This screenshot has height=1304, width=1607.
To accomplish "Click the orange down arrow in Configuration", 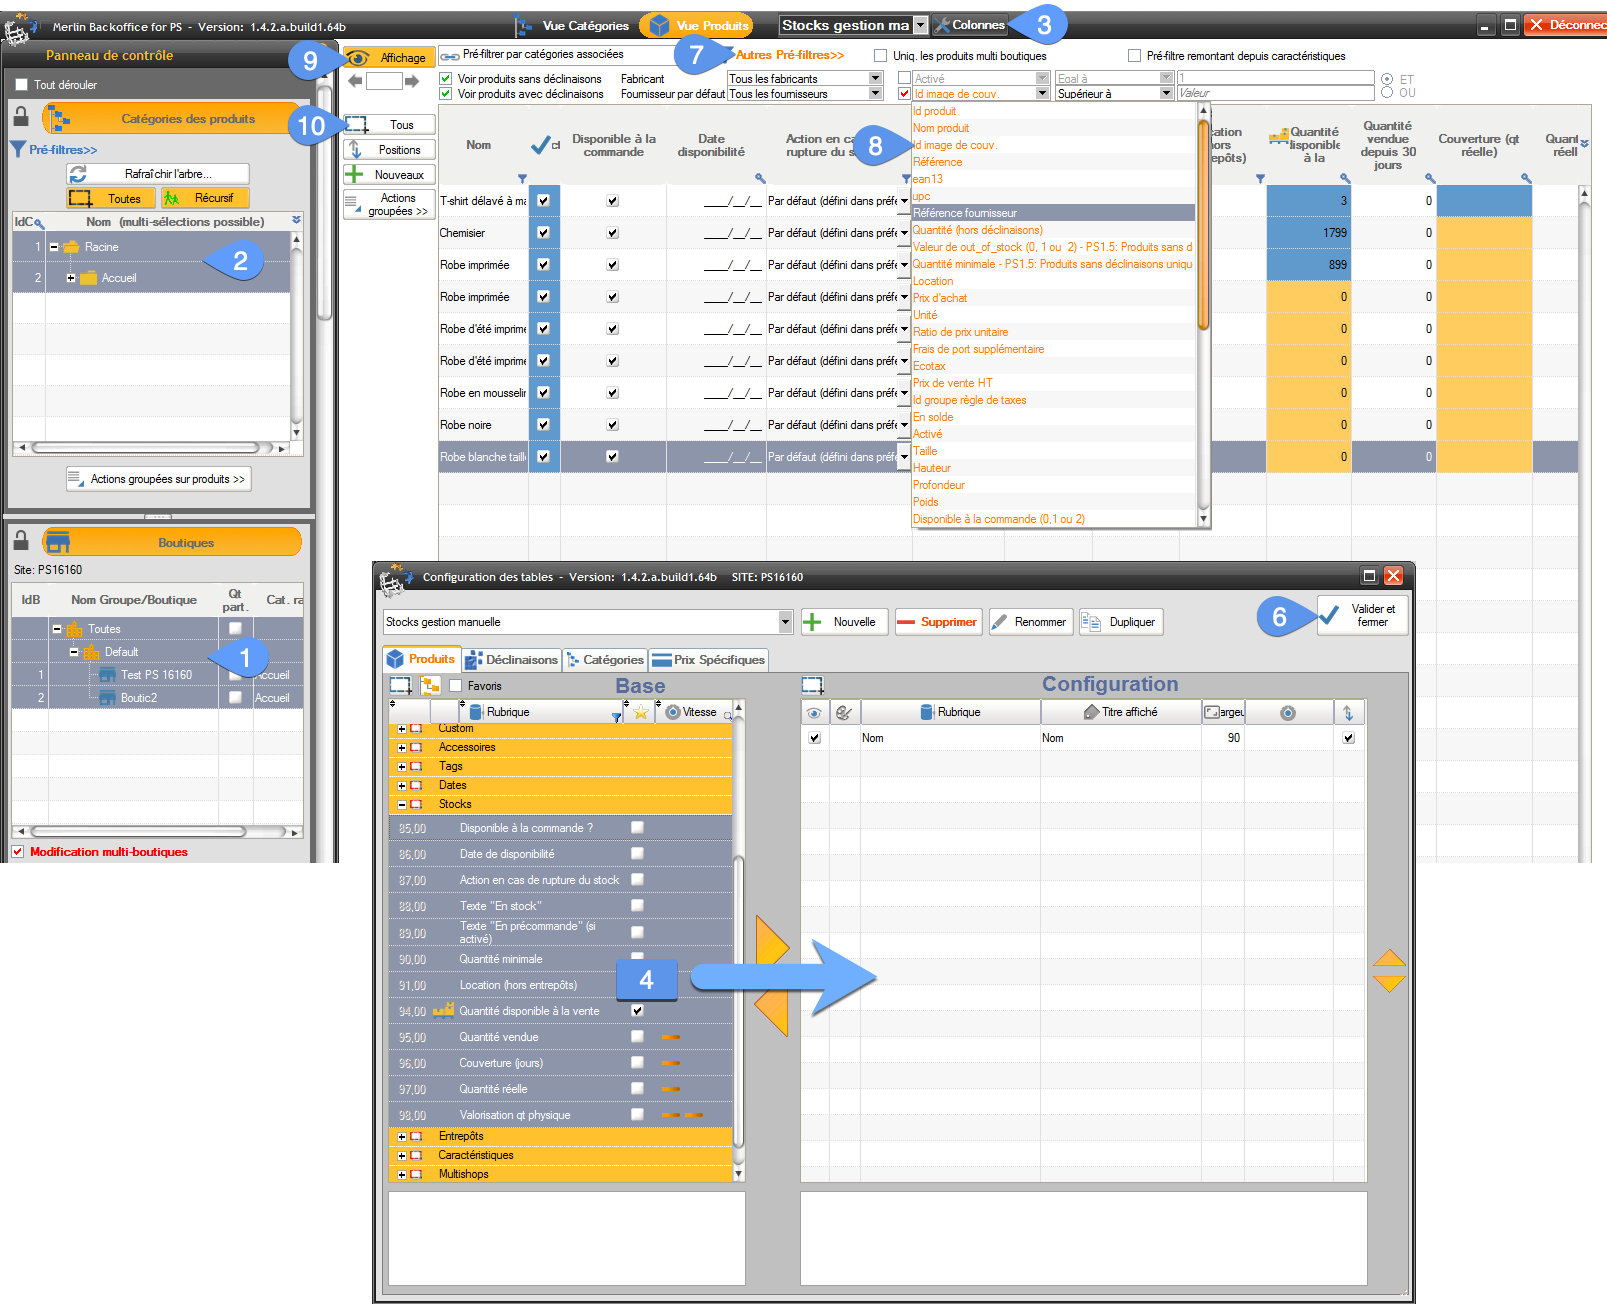I will pos(1389,984).
